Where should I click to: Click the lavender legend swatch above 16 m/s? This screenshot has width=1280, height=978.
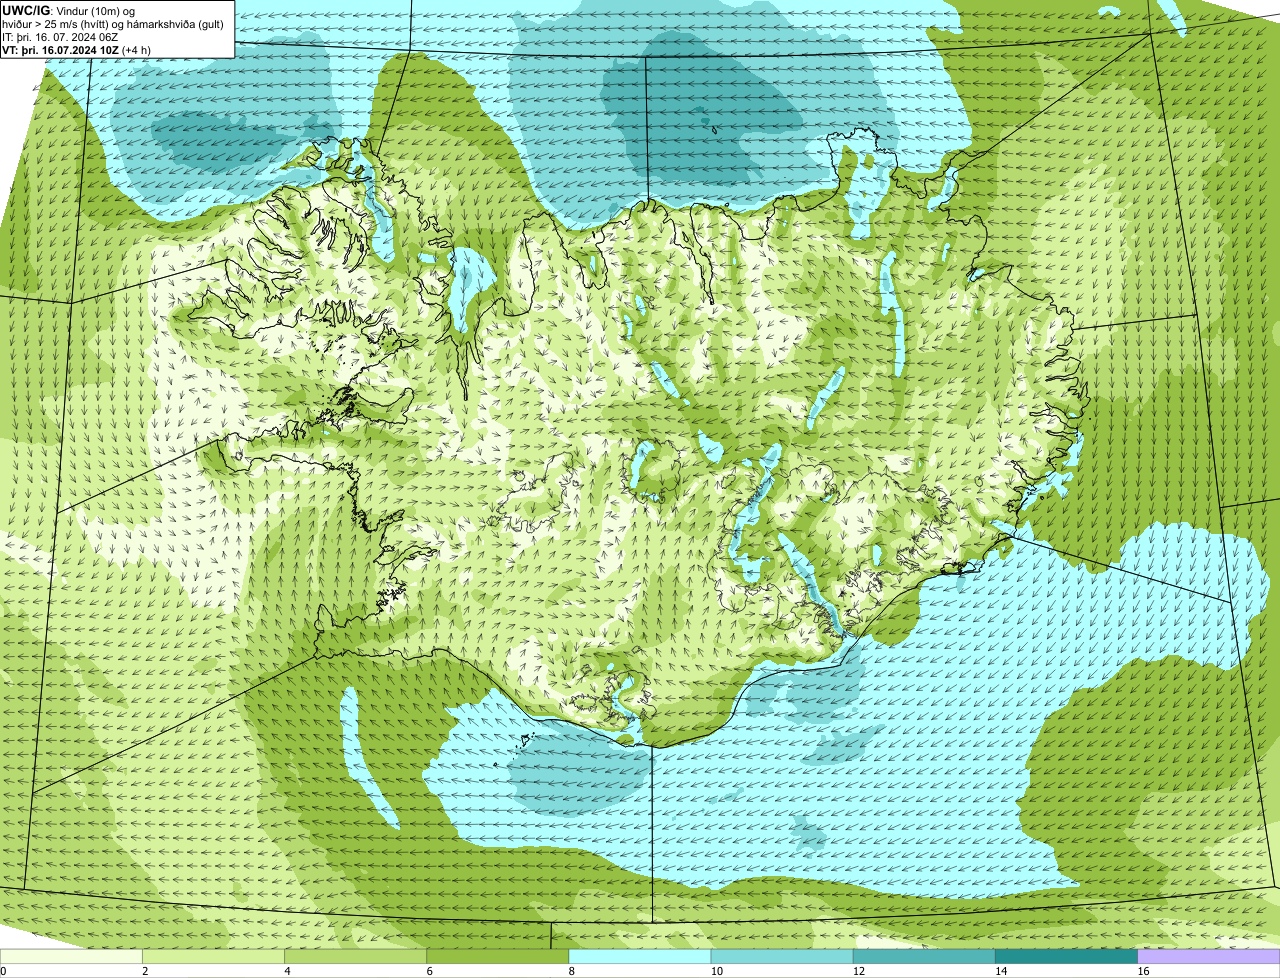(x=1209, y=956)
